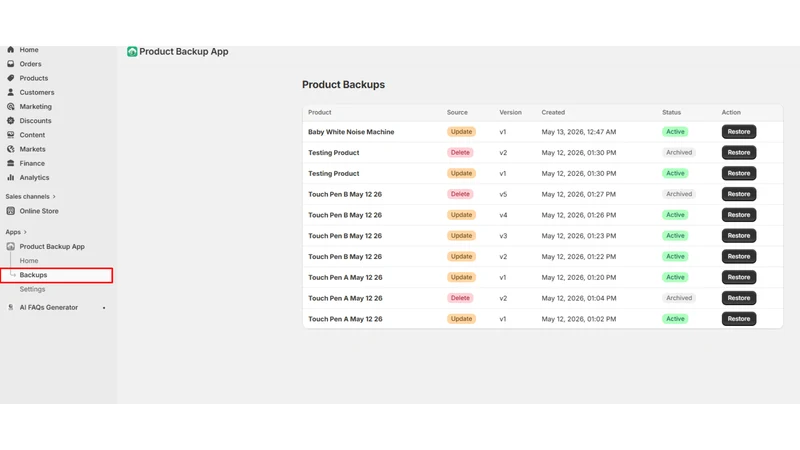The height and width of the screenshot is (450, 800).
Task: Restore Touch Pen B v4 backup
Action: [739, 215]
